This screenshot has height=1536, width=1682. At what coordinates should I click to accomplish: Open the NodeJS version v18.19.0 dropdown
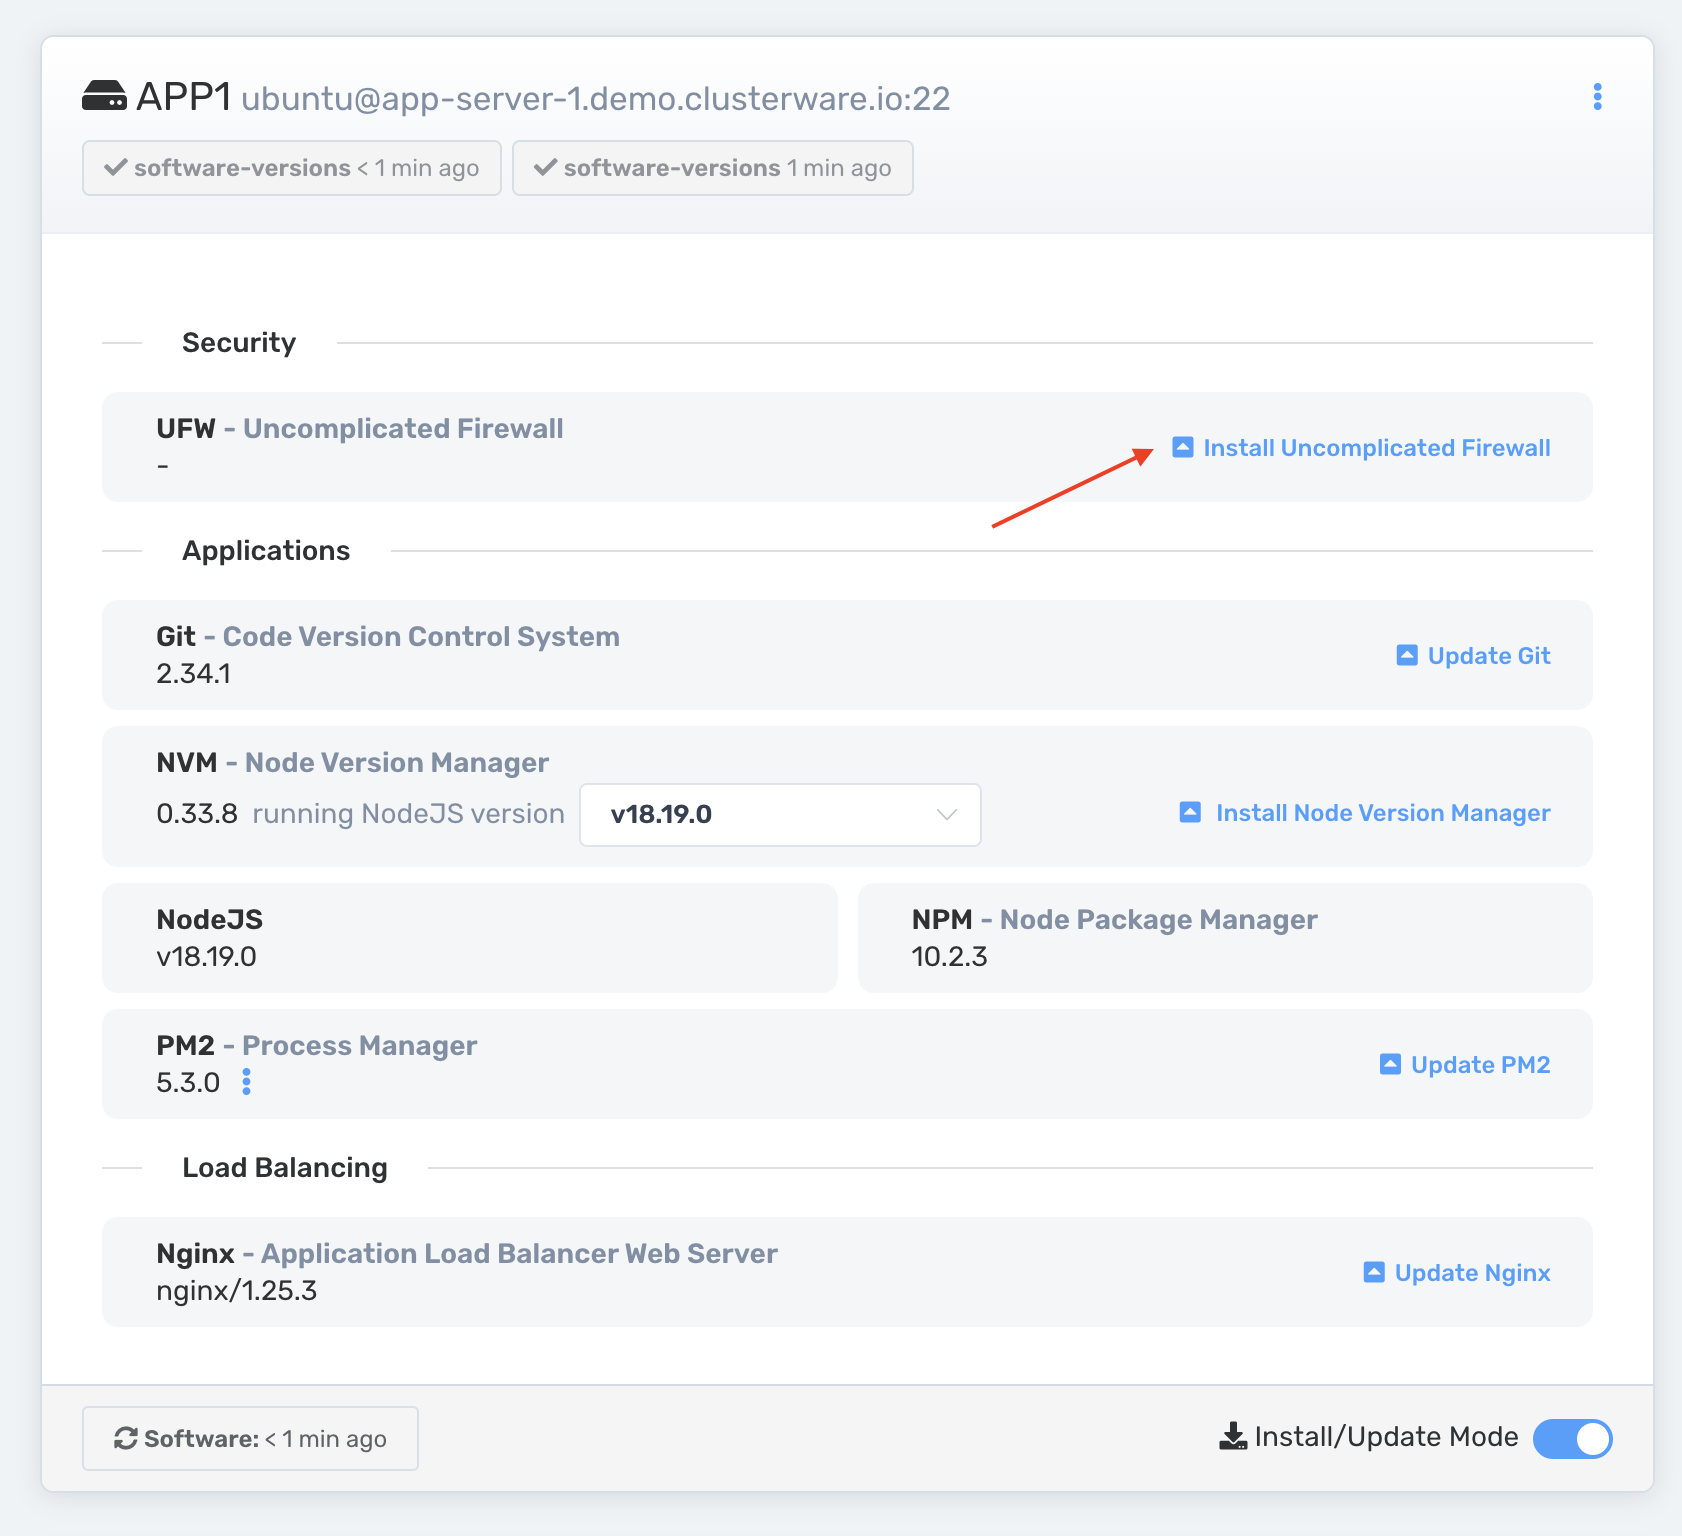pyautogui.click(x=780, y=814)
